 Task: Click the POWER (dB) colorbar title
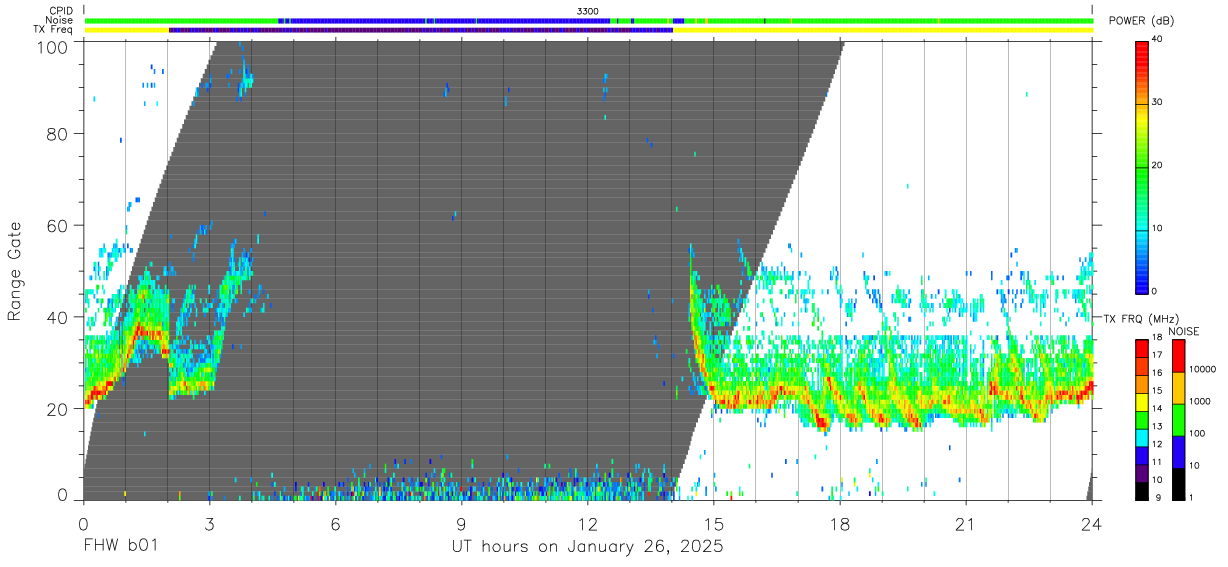(1141, 21)
